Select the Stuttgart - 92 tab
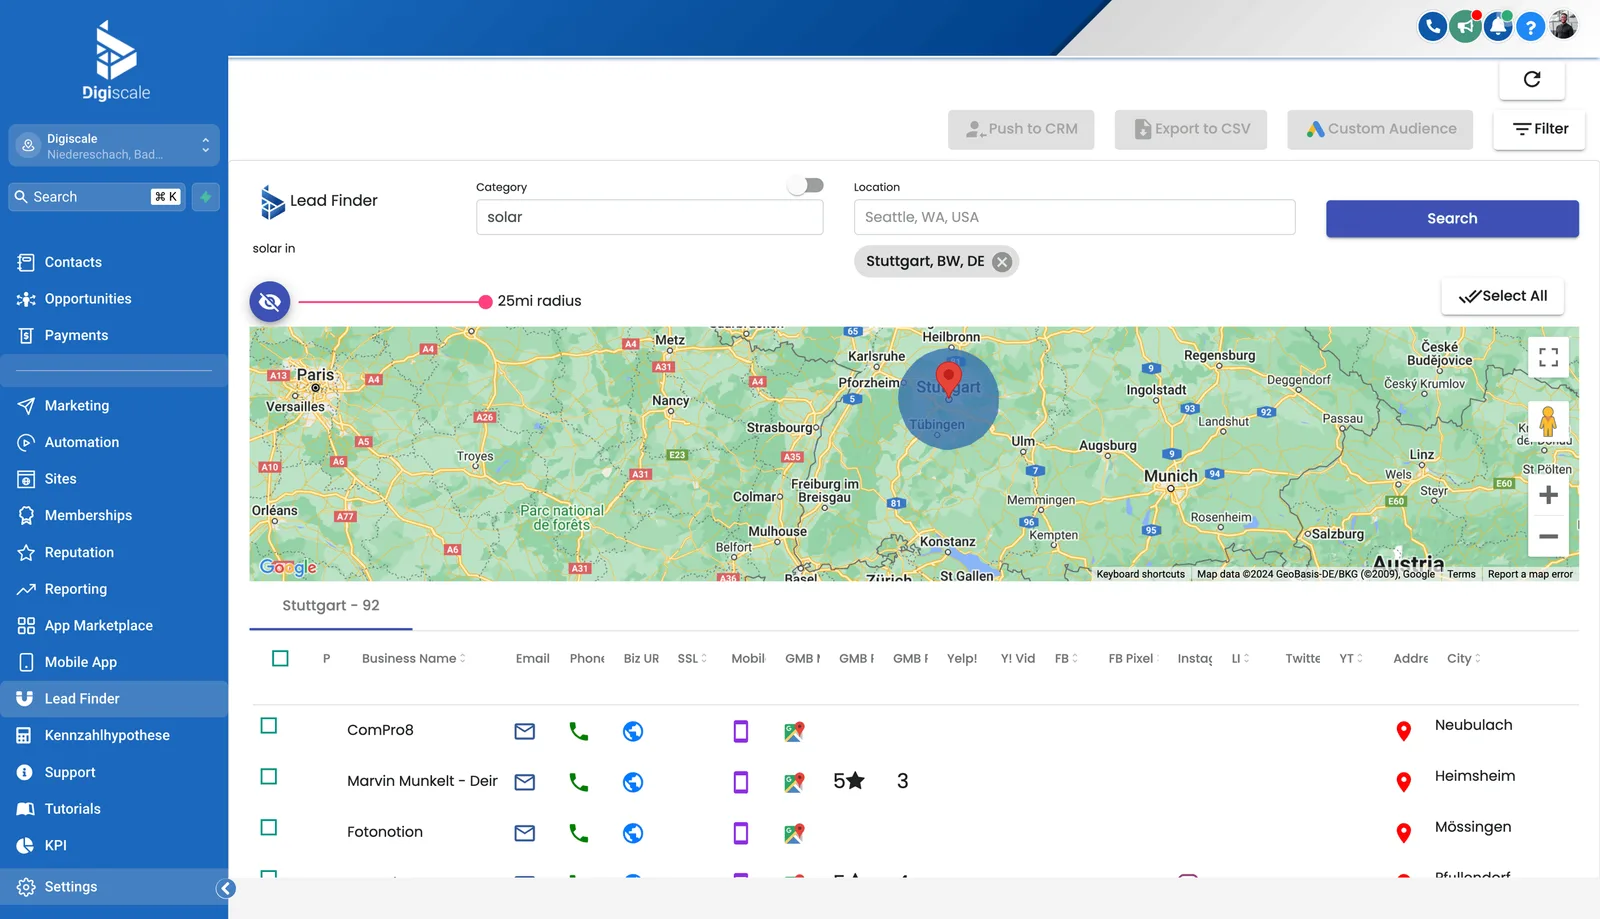1600x919 pixels. pos(331,606)
